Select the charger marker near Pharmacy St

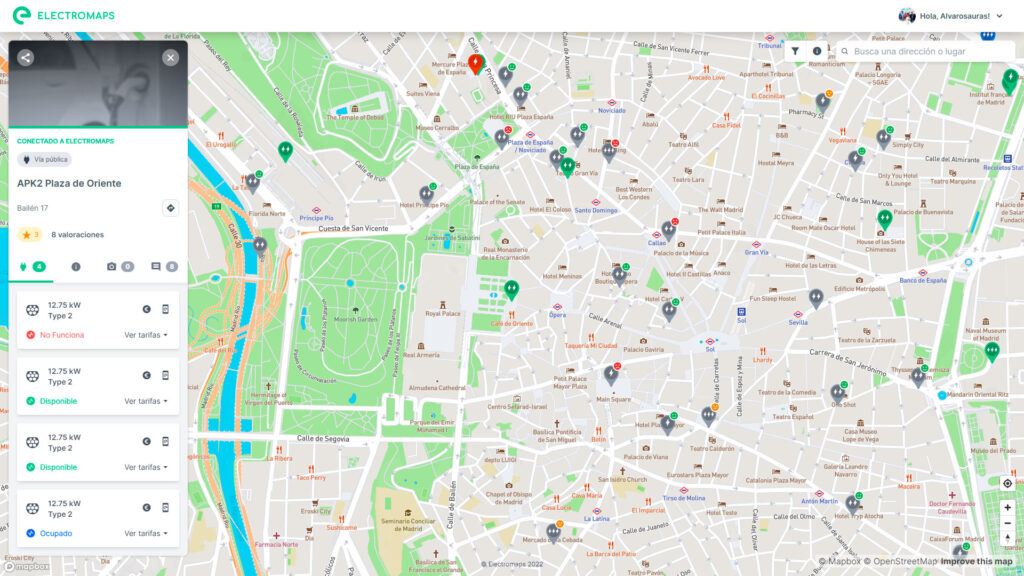(822, 101)
